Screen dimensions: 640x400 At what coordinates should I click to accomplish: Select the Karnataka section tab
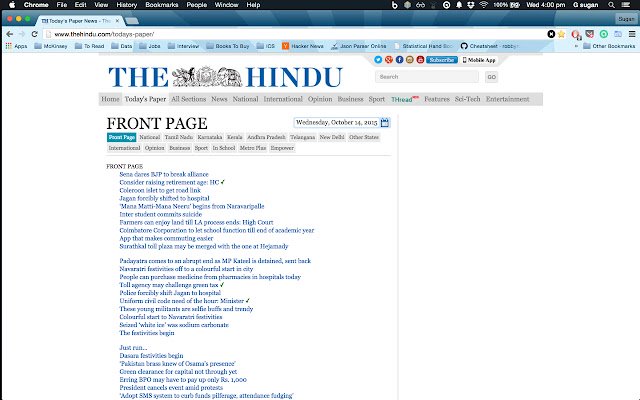pyautogui.click(x=210, y=137)
